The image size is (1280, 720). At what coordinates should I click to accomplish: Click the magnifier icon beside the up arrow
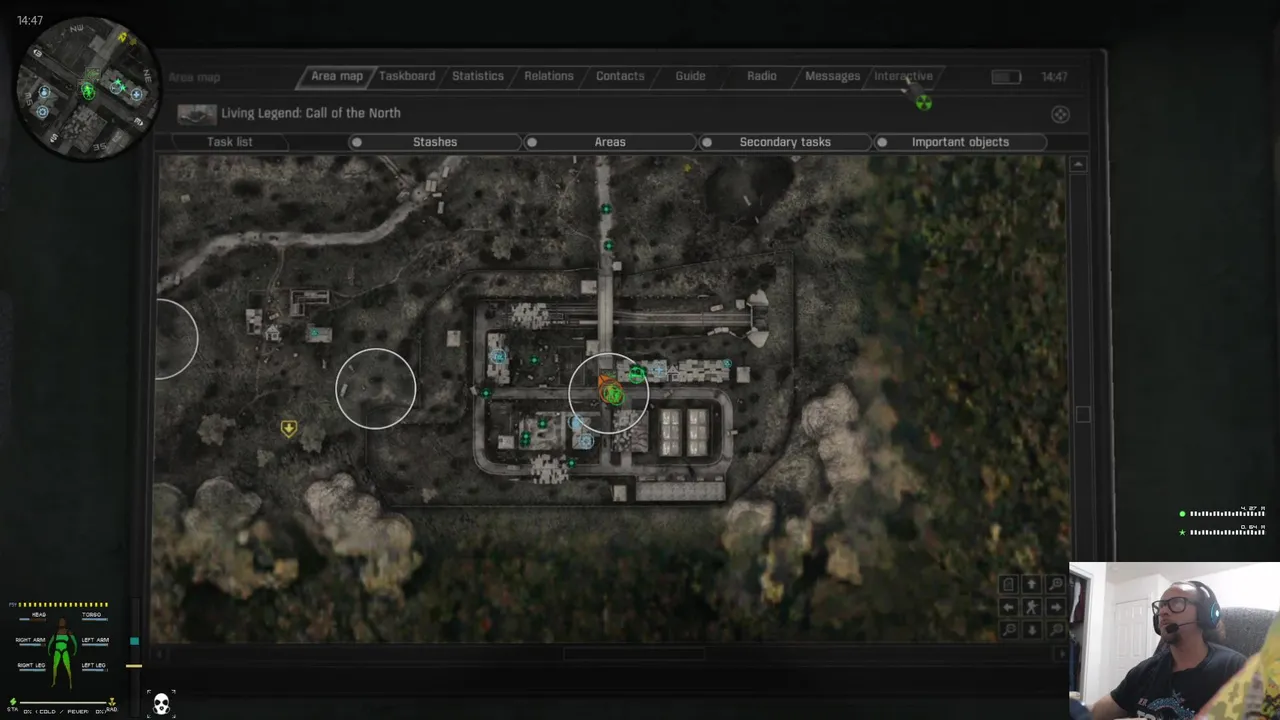1056,584
